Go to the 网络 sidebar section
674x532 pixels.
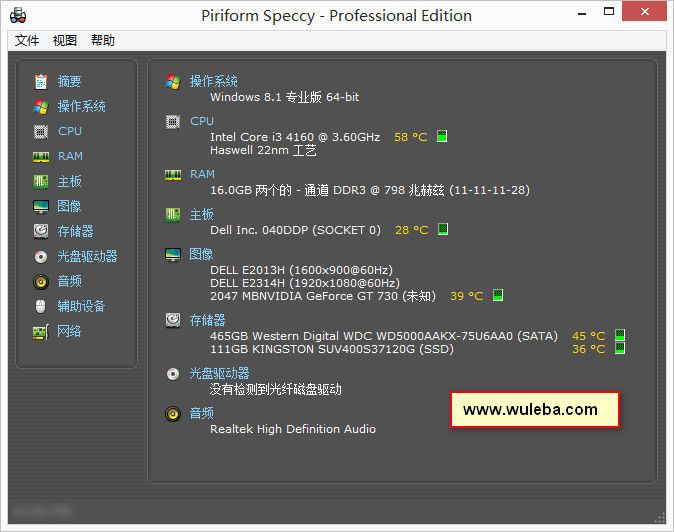pos(69,331)
